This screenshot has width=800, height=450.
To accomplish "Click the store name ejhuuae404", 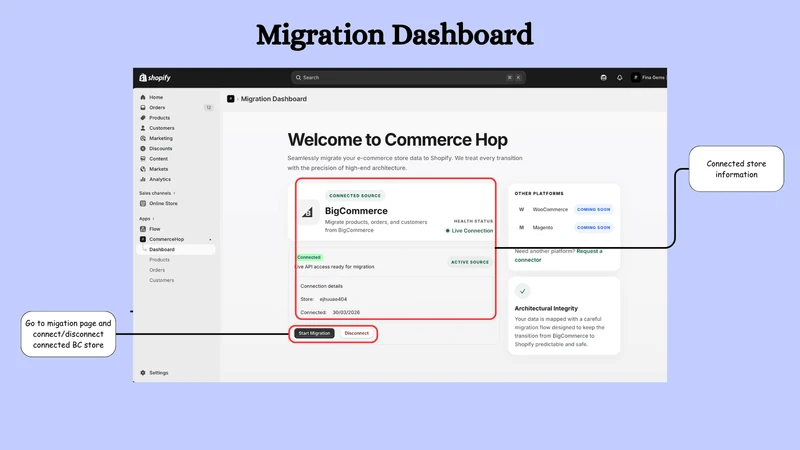I will tap(333, 299).
